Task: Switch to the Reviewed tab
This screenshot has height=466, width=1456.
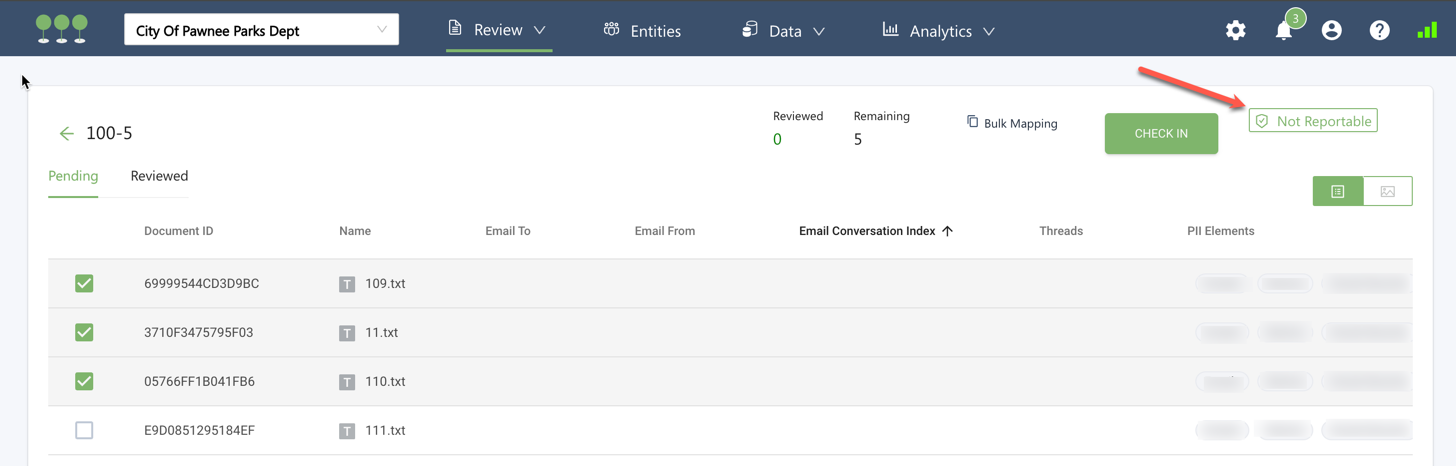Action: (x=159, y=176)
